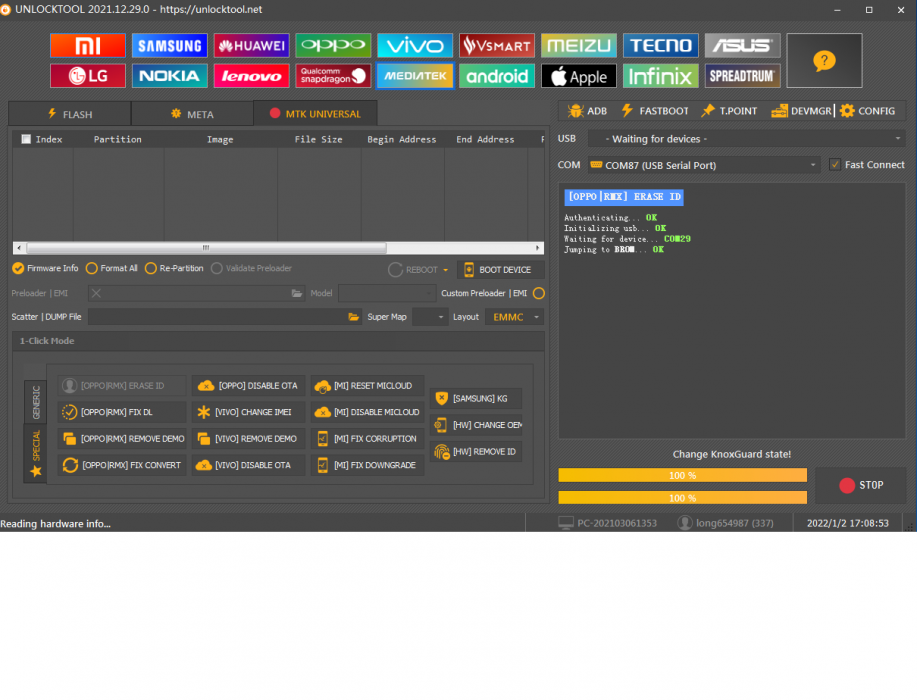Open the Android brand section
Screen dimensions: 917x700
point(497,76)
